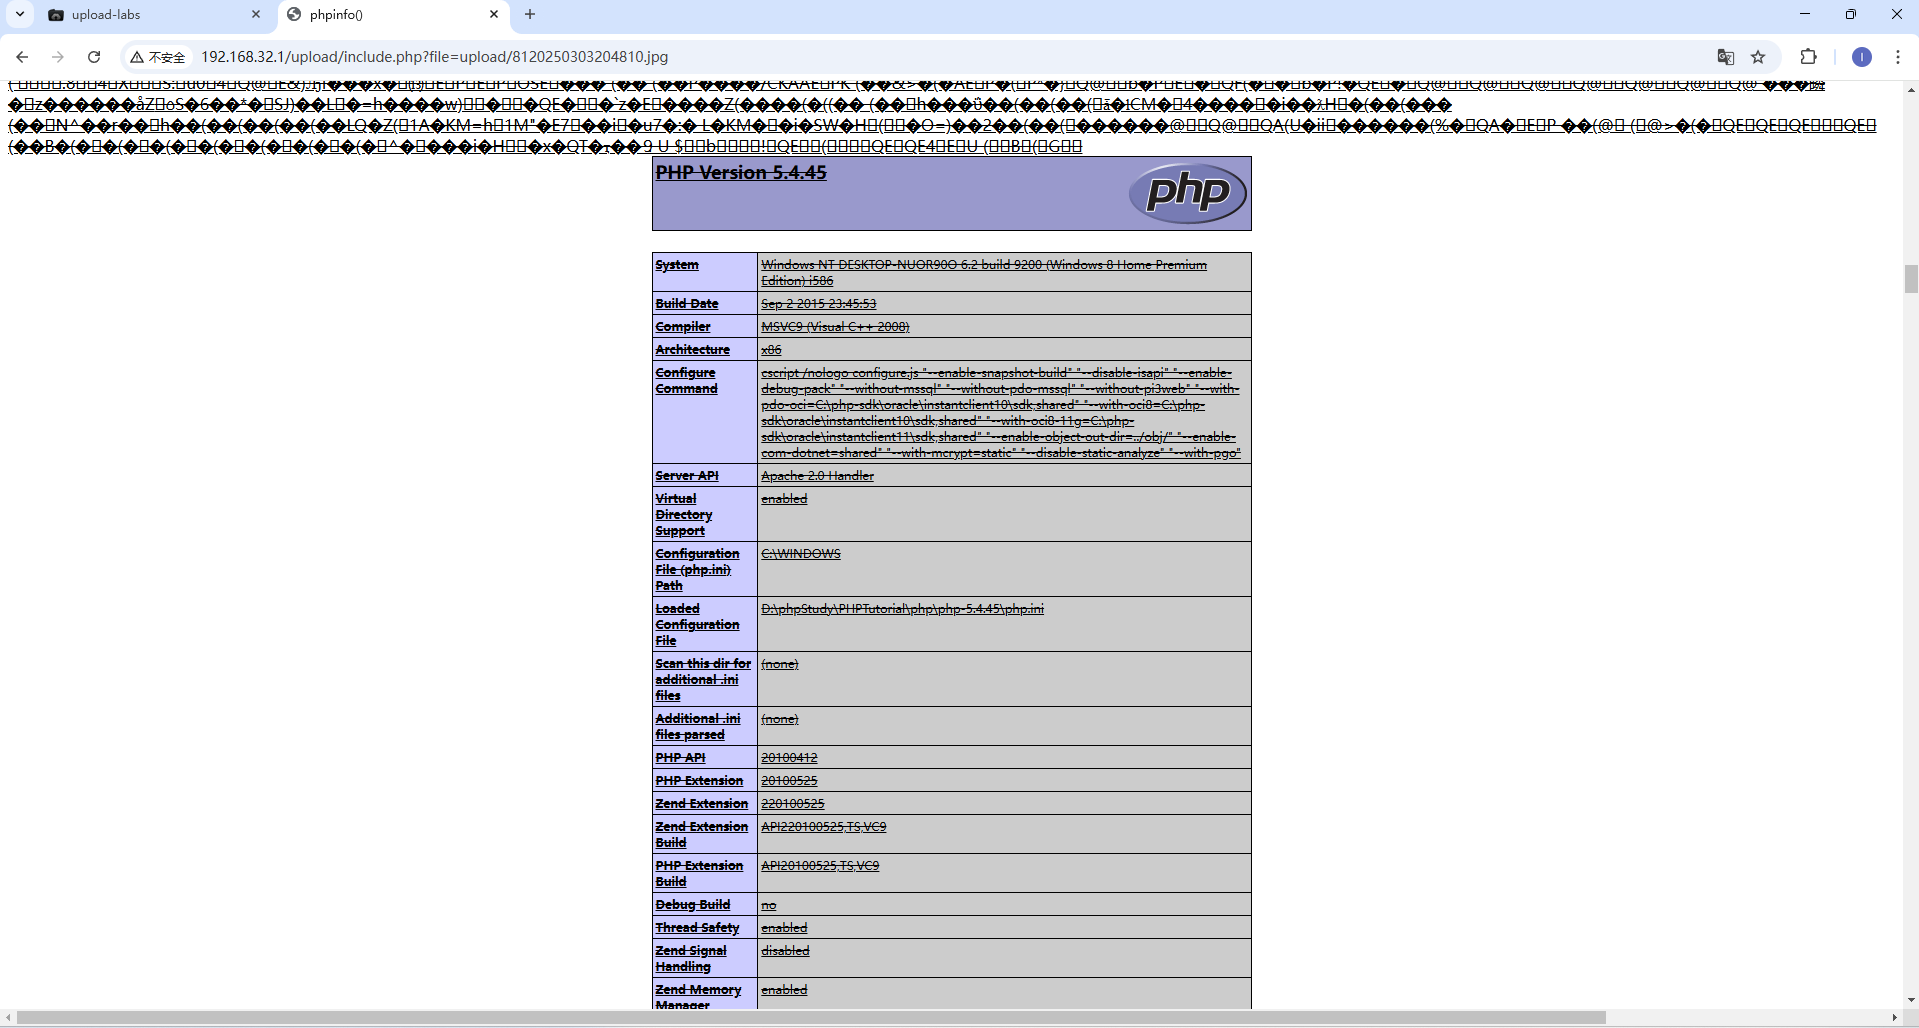Click the horizontal scrollbar left arrow
This screenshot has height=1028, width=1919.
click(9, 1018)
